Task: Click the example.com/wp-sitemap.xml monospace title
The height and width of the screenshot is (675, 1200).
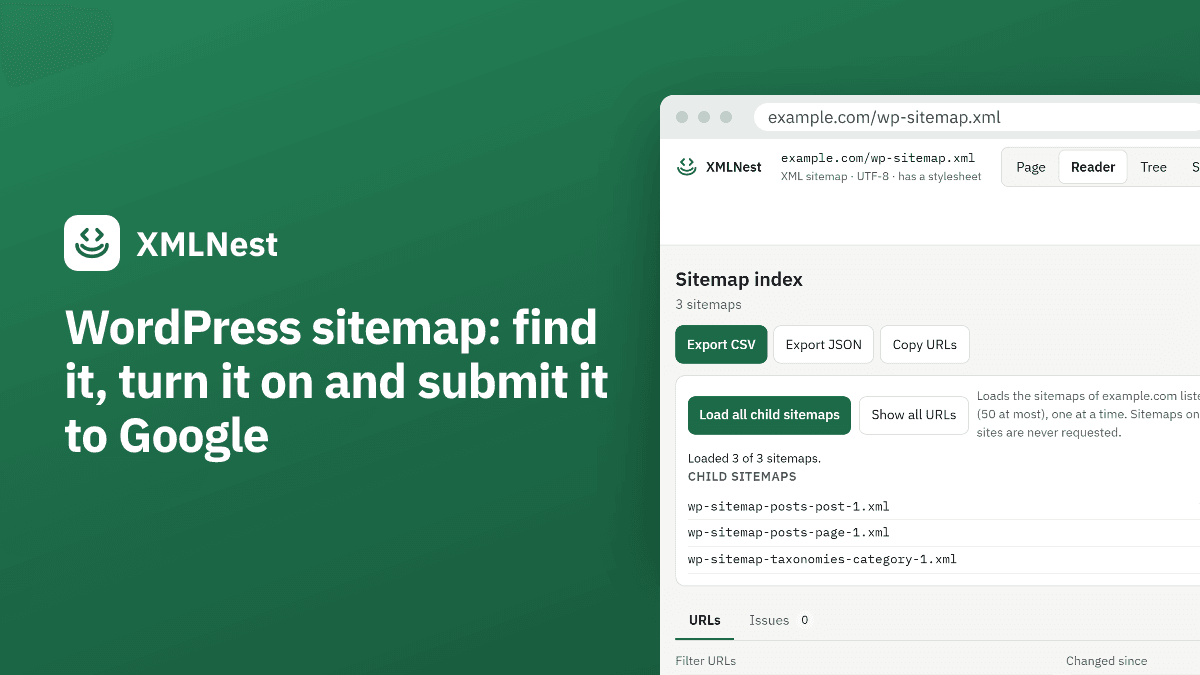Action: coord(878,158)
